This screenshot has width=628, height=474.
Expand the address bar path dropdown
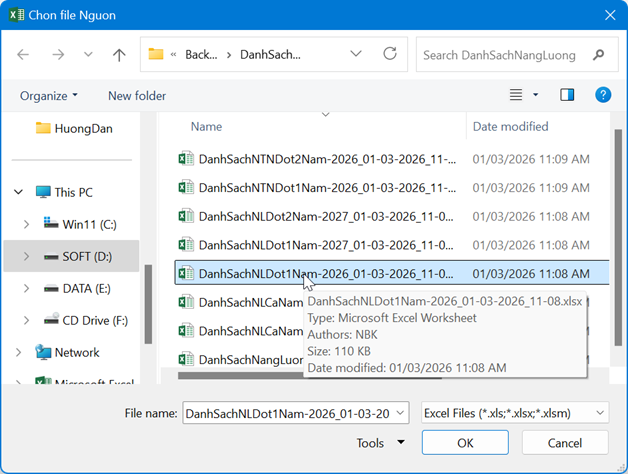tap(356, 54)
